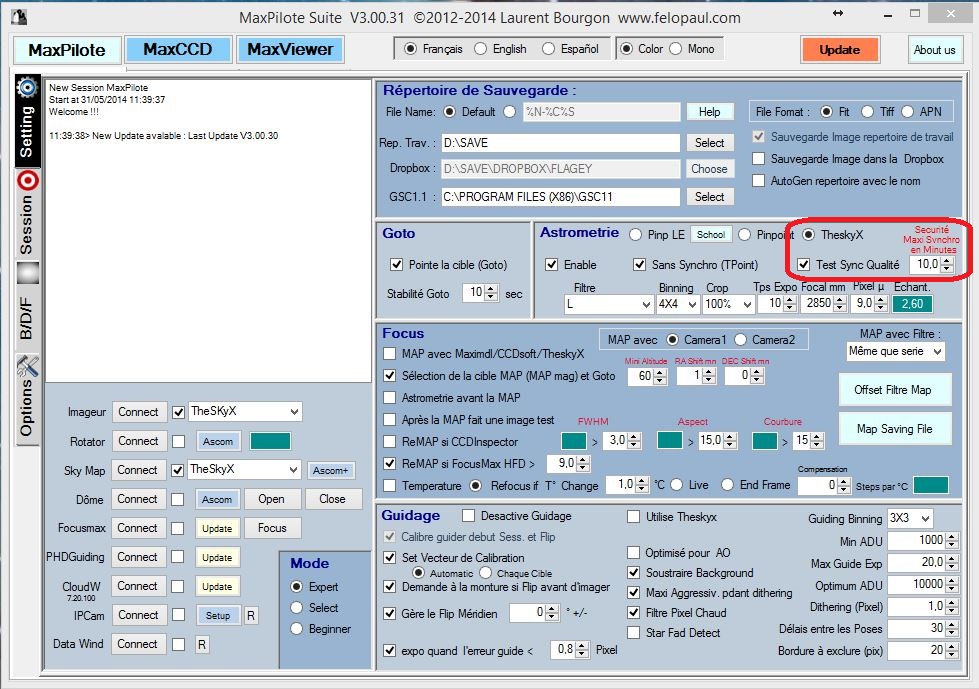Click Help button for File Name
The width and height of the screenshot is (979, 689).
(x=709, y=112)
